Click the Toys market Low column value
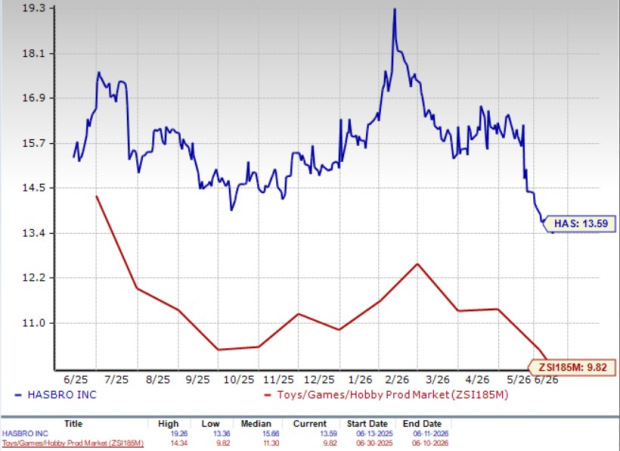 pyautogui.click(x=223, y=443)
